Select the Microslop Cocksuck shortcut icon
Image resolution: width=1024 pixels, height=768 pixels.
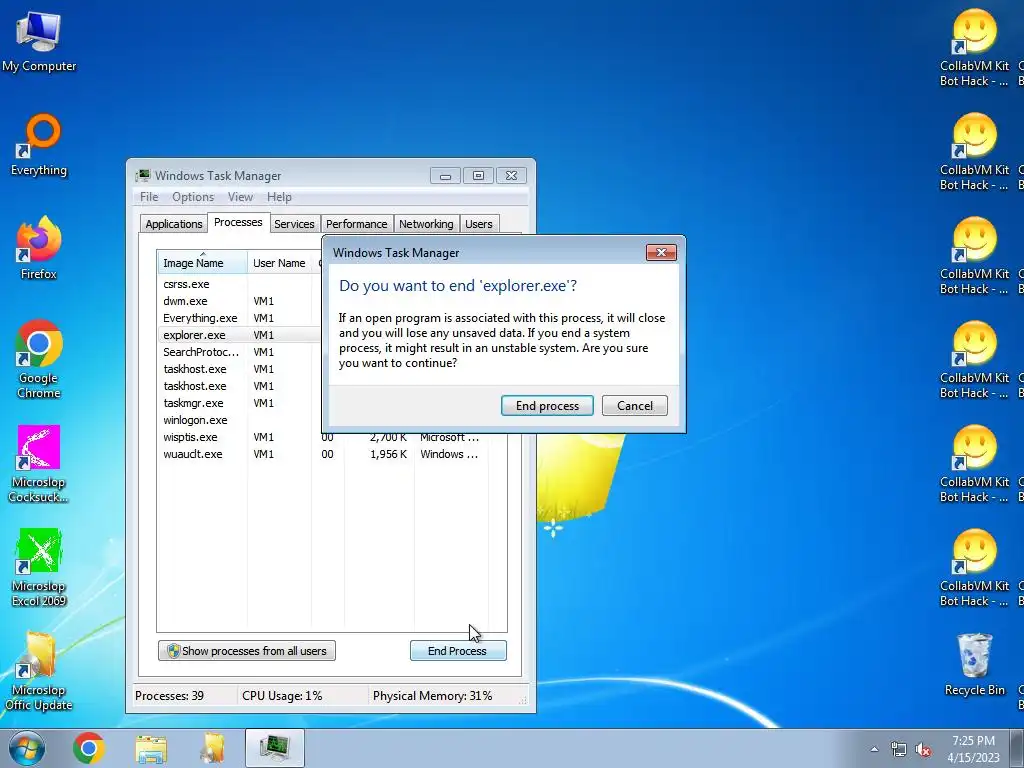[39, 464]
